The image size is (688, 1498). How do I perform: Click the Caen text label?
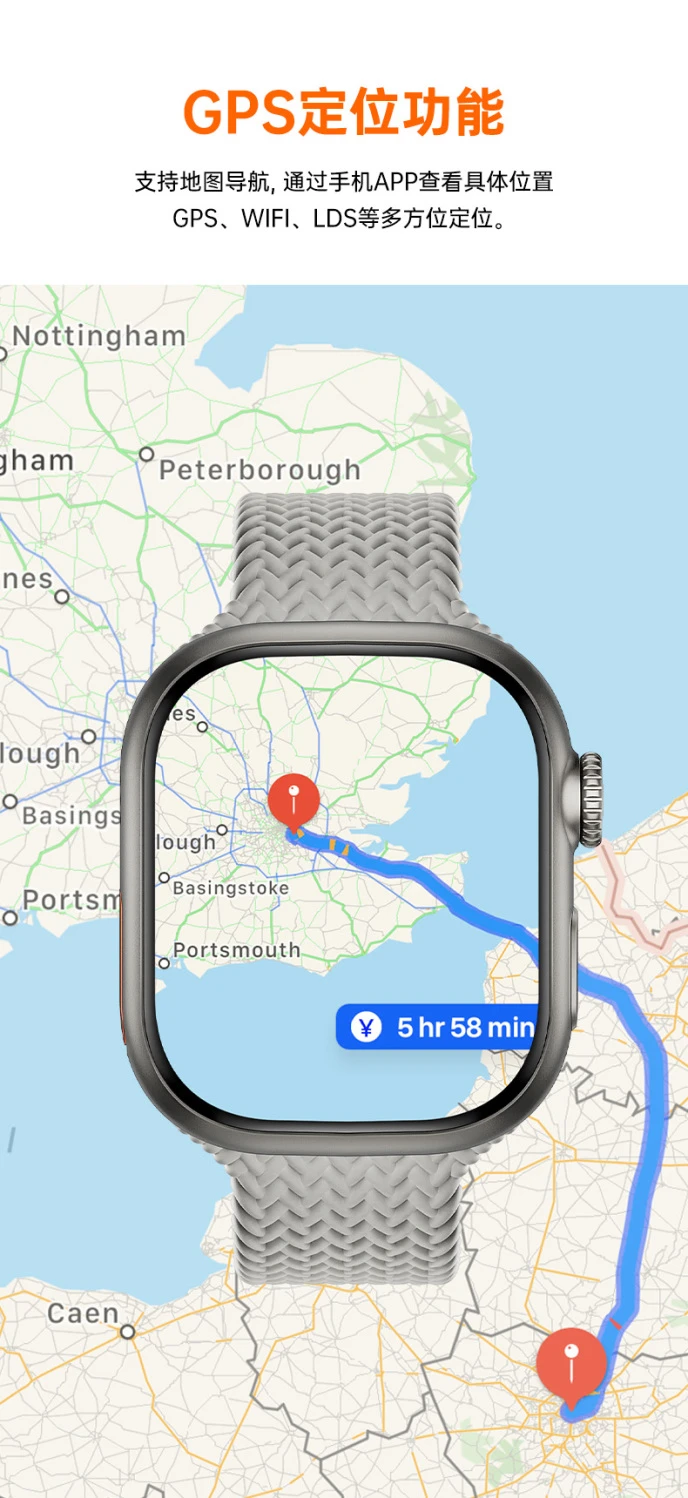click(83, 1313)
